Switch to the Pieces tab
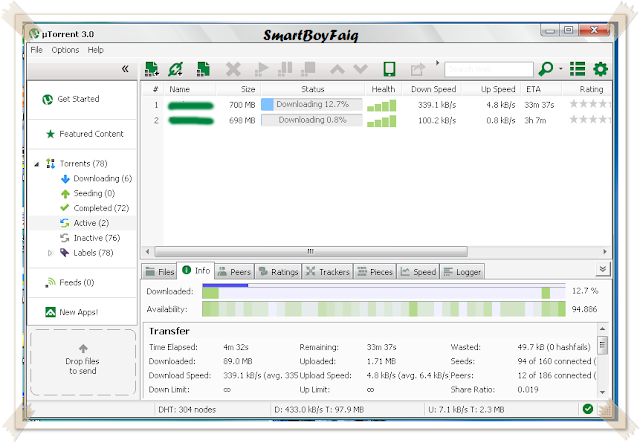Image resolution: width=640 pixels, height=443 pixels. point(375,272)
